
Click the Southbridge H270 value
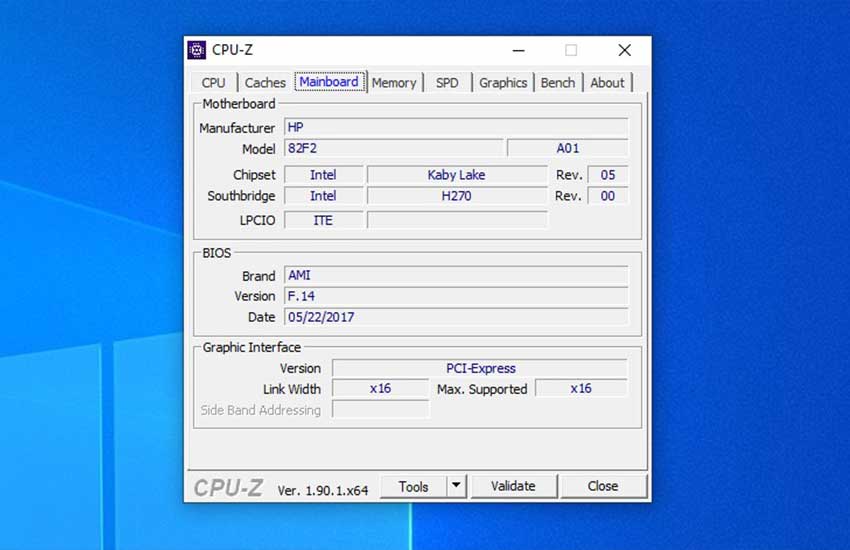coord(457,196)
